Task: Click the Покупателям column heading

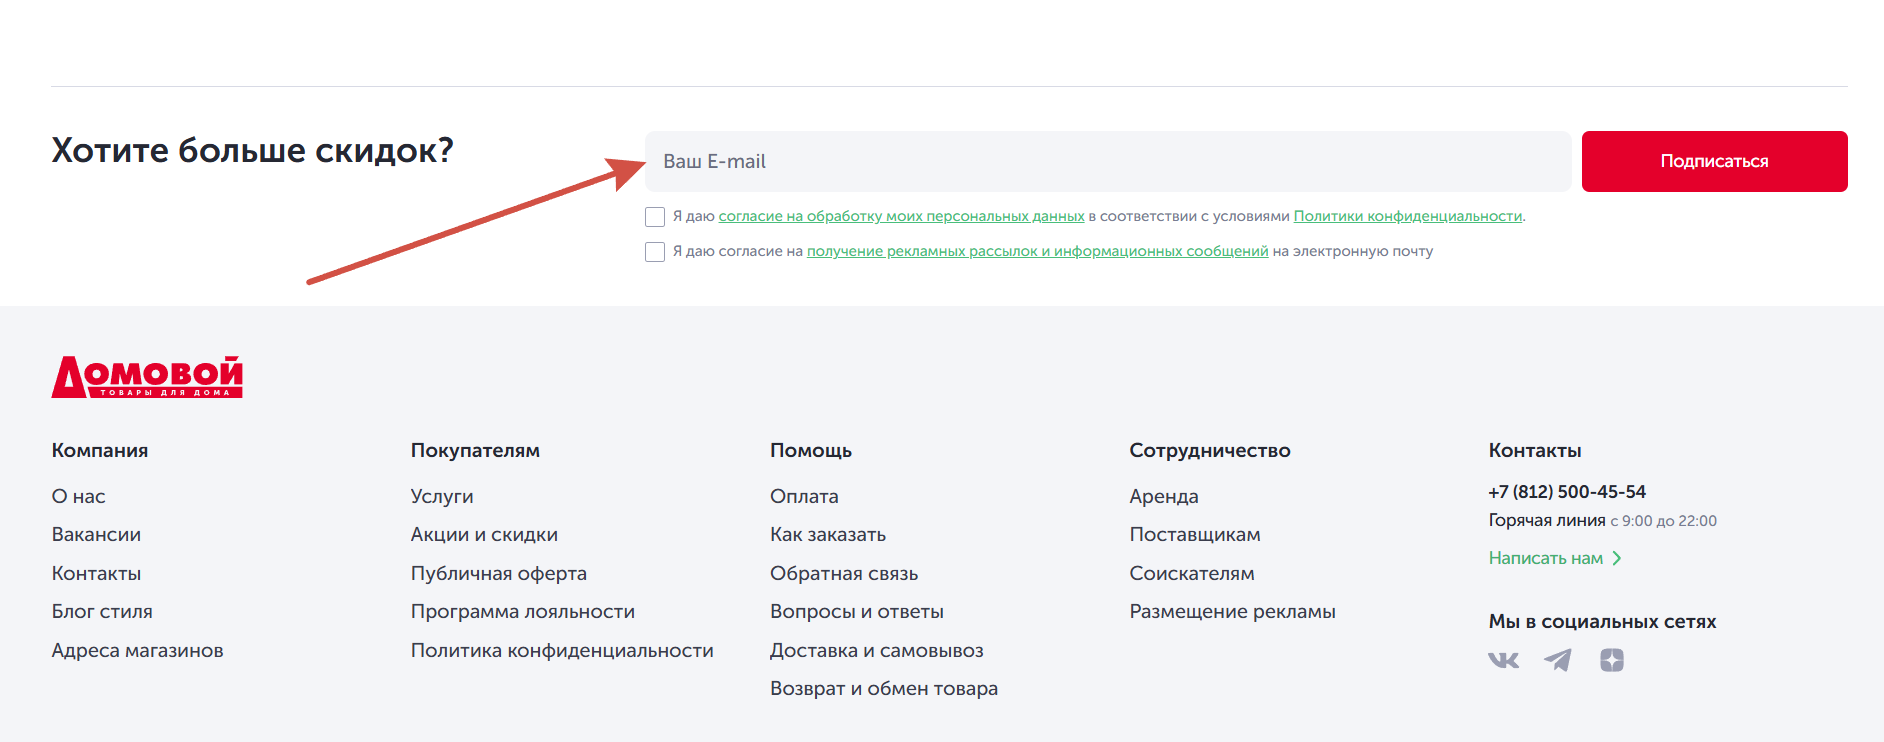Action: (x=475, y=450)
